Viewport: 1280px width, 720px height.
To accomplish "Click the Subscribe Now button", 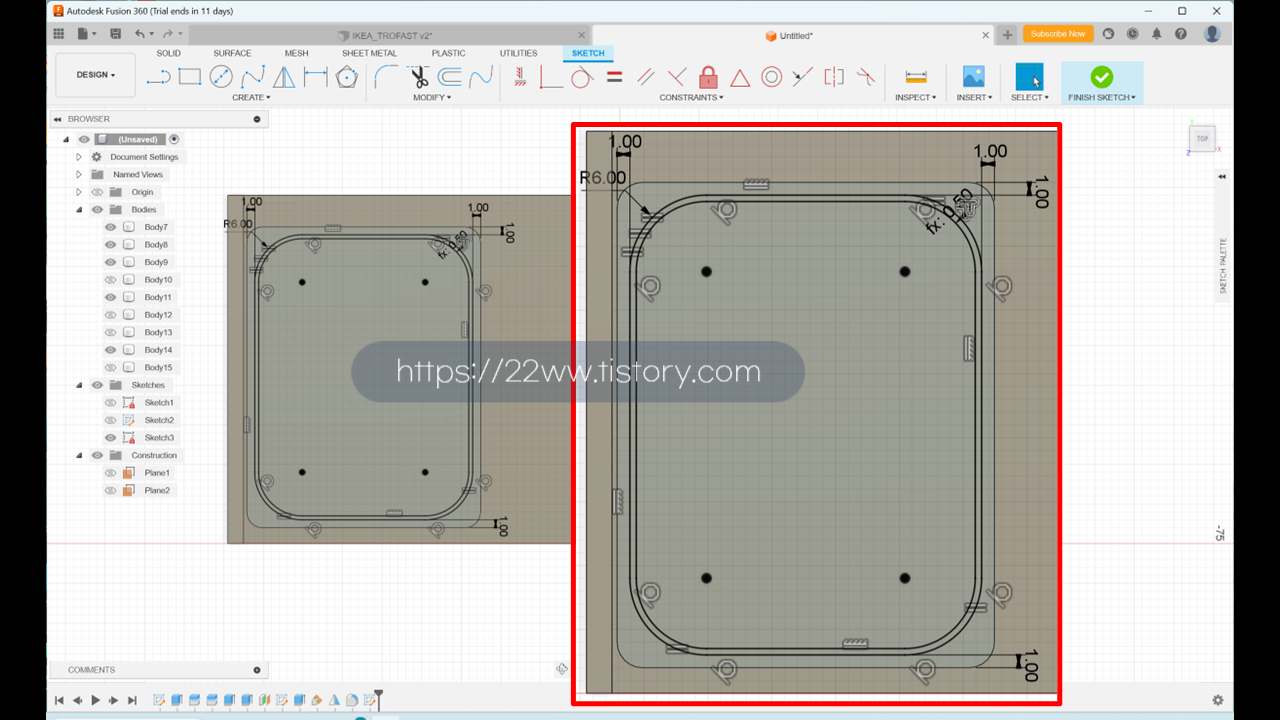I will (x=1057, y=34).
